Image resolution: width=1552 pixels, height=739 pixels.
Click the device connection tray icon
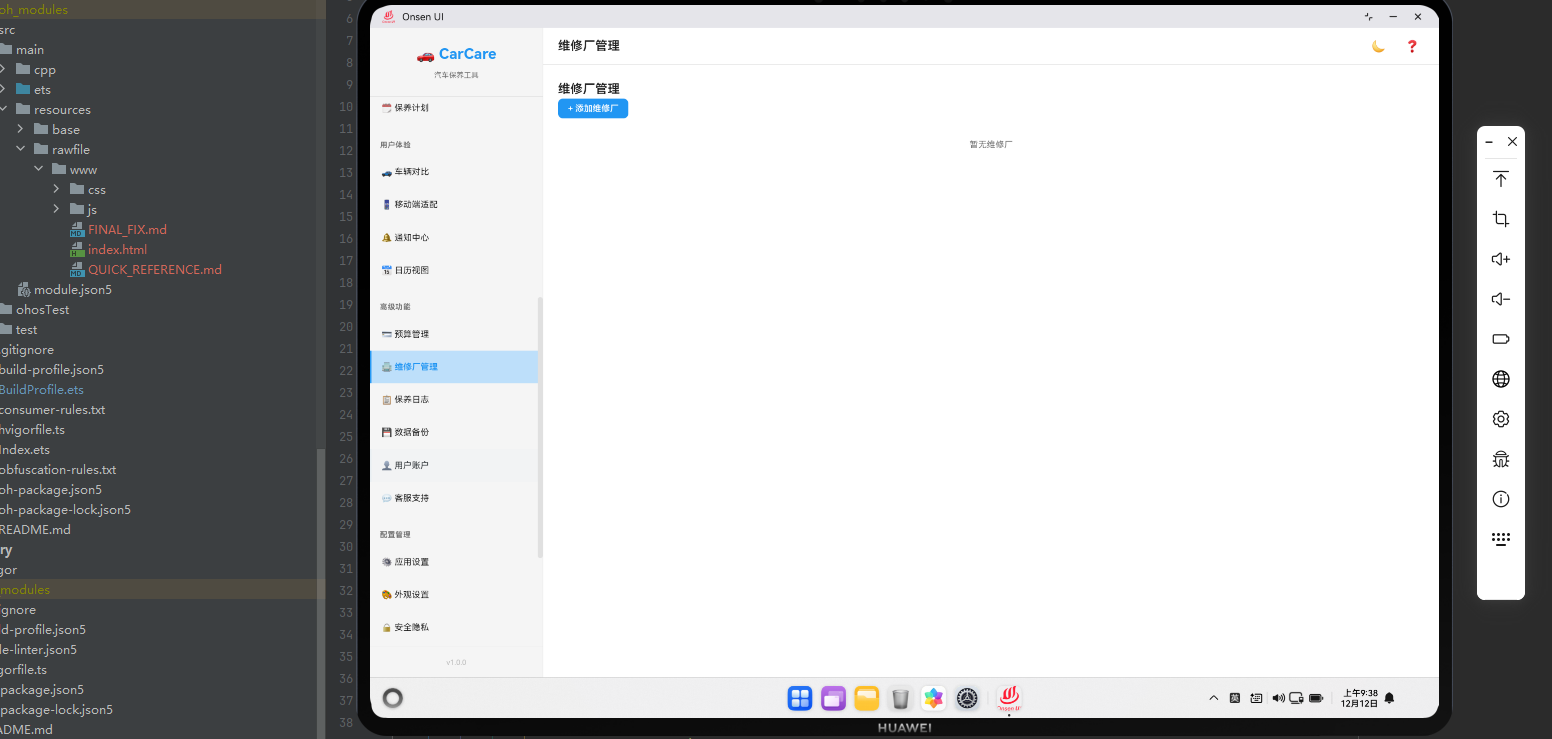pyautogui.click(x=1297, y=698)
